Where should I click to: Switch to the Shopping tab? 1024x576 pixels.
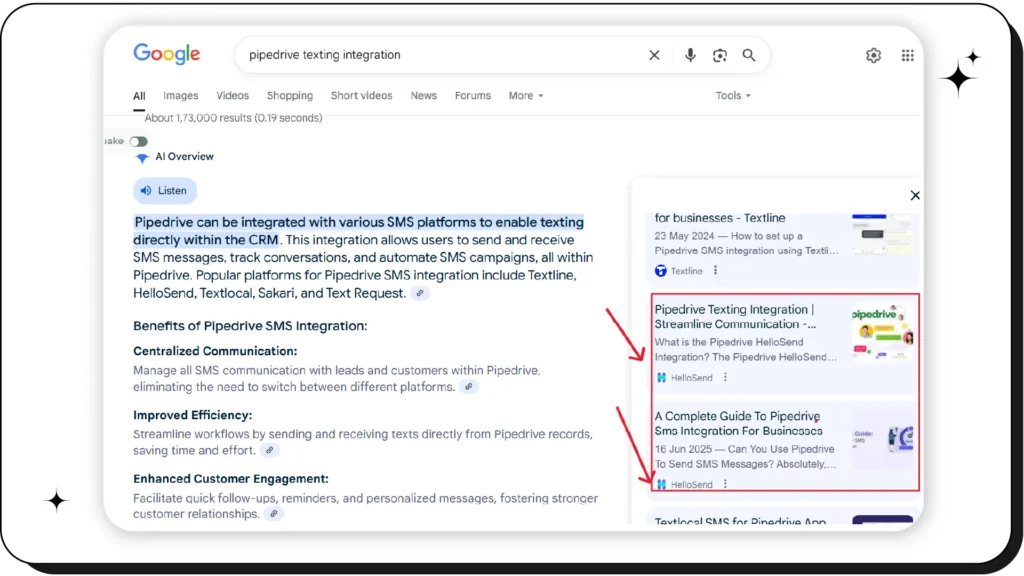(x=290, y=95)
